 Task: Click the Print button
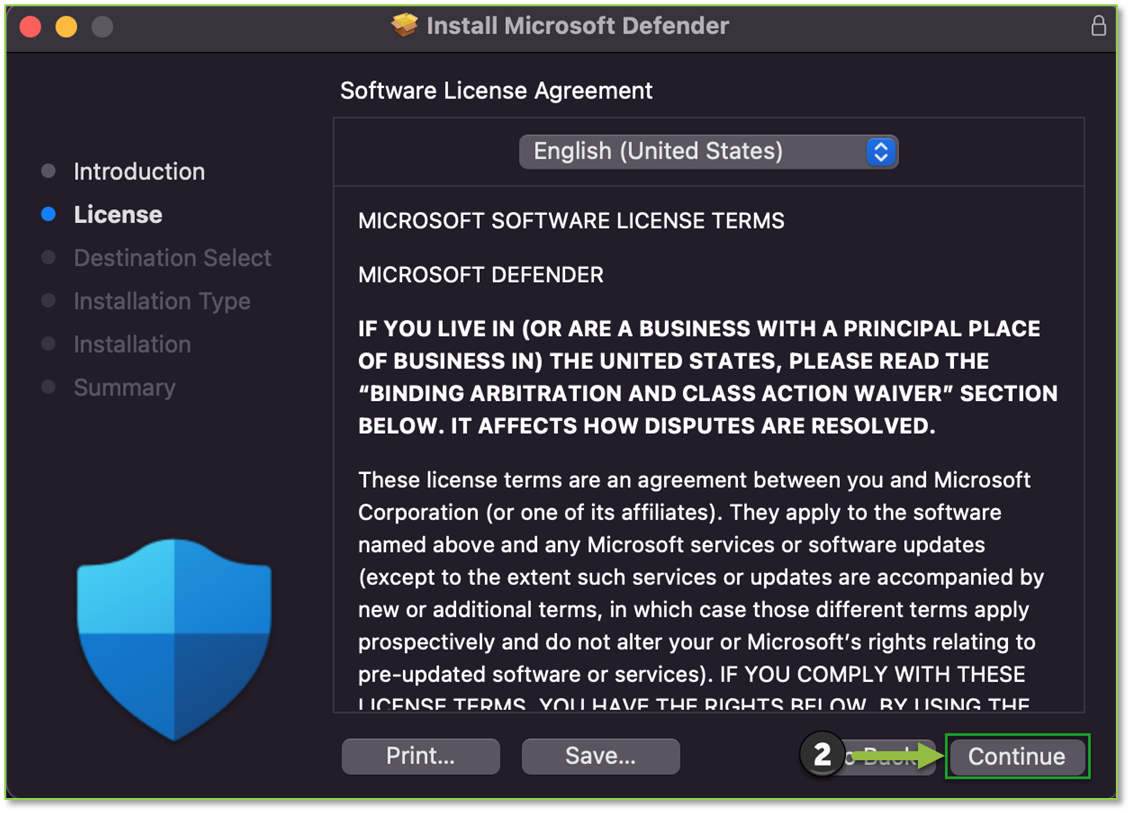point(420,756)
